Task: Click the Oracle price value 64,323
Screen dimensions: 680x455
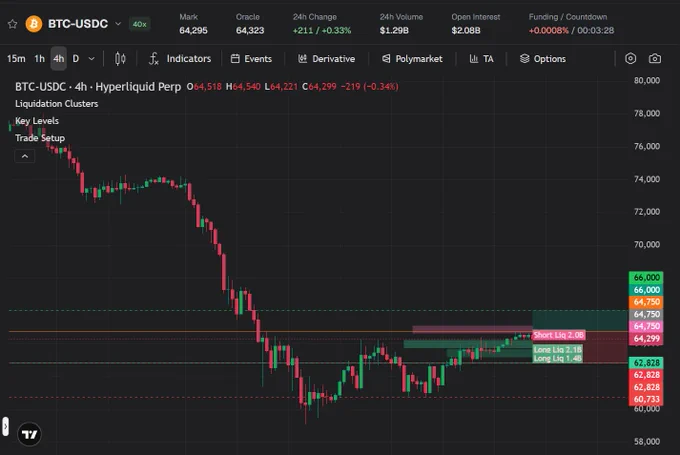Action: coord(250,30)
